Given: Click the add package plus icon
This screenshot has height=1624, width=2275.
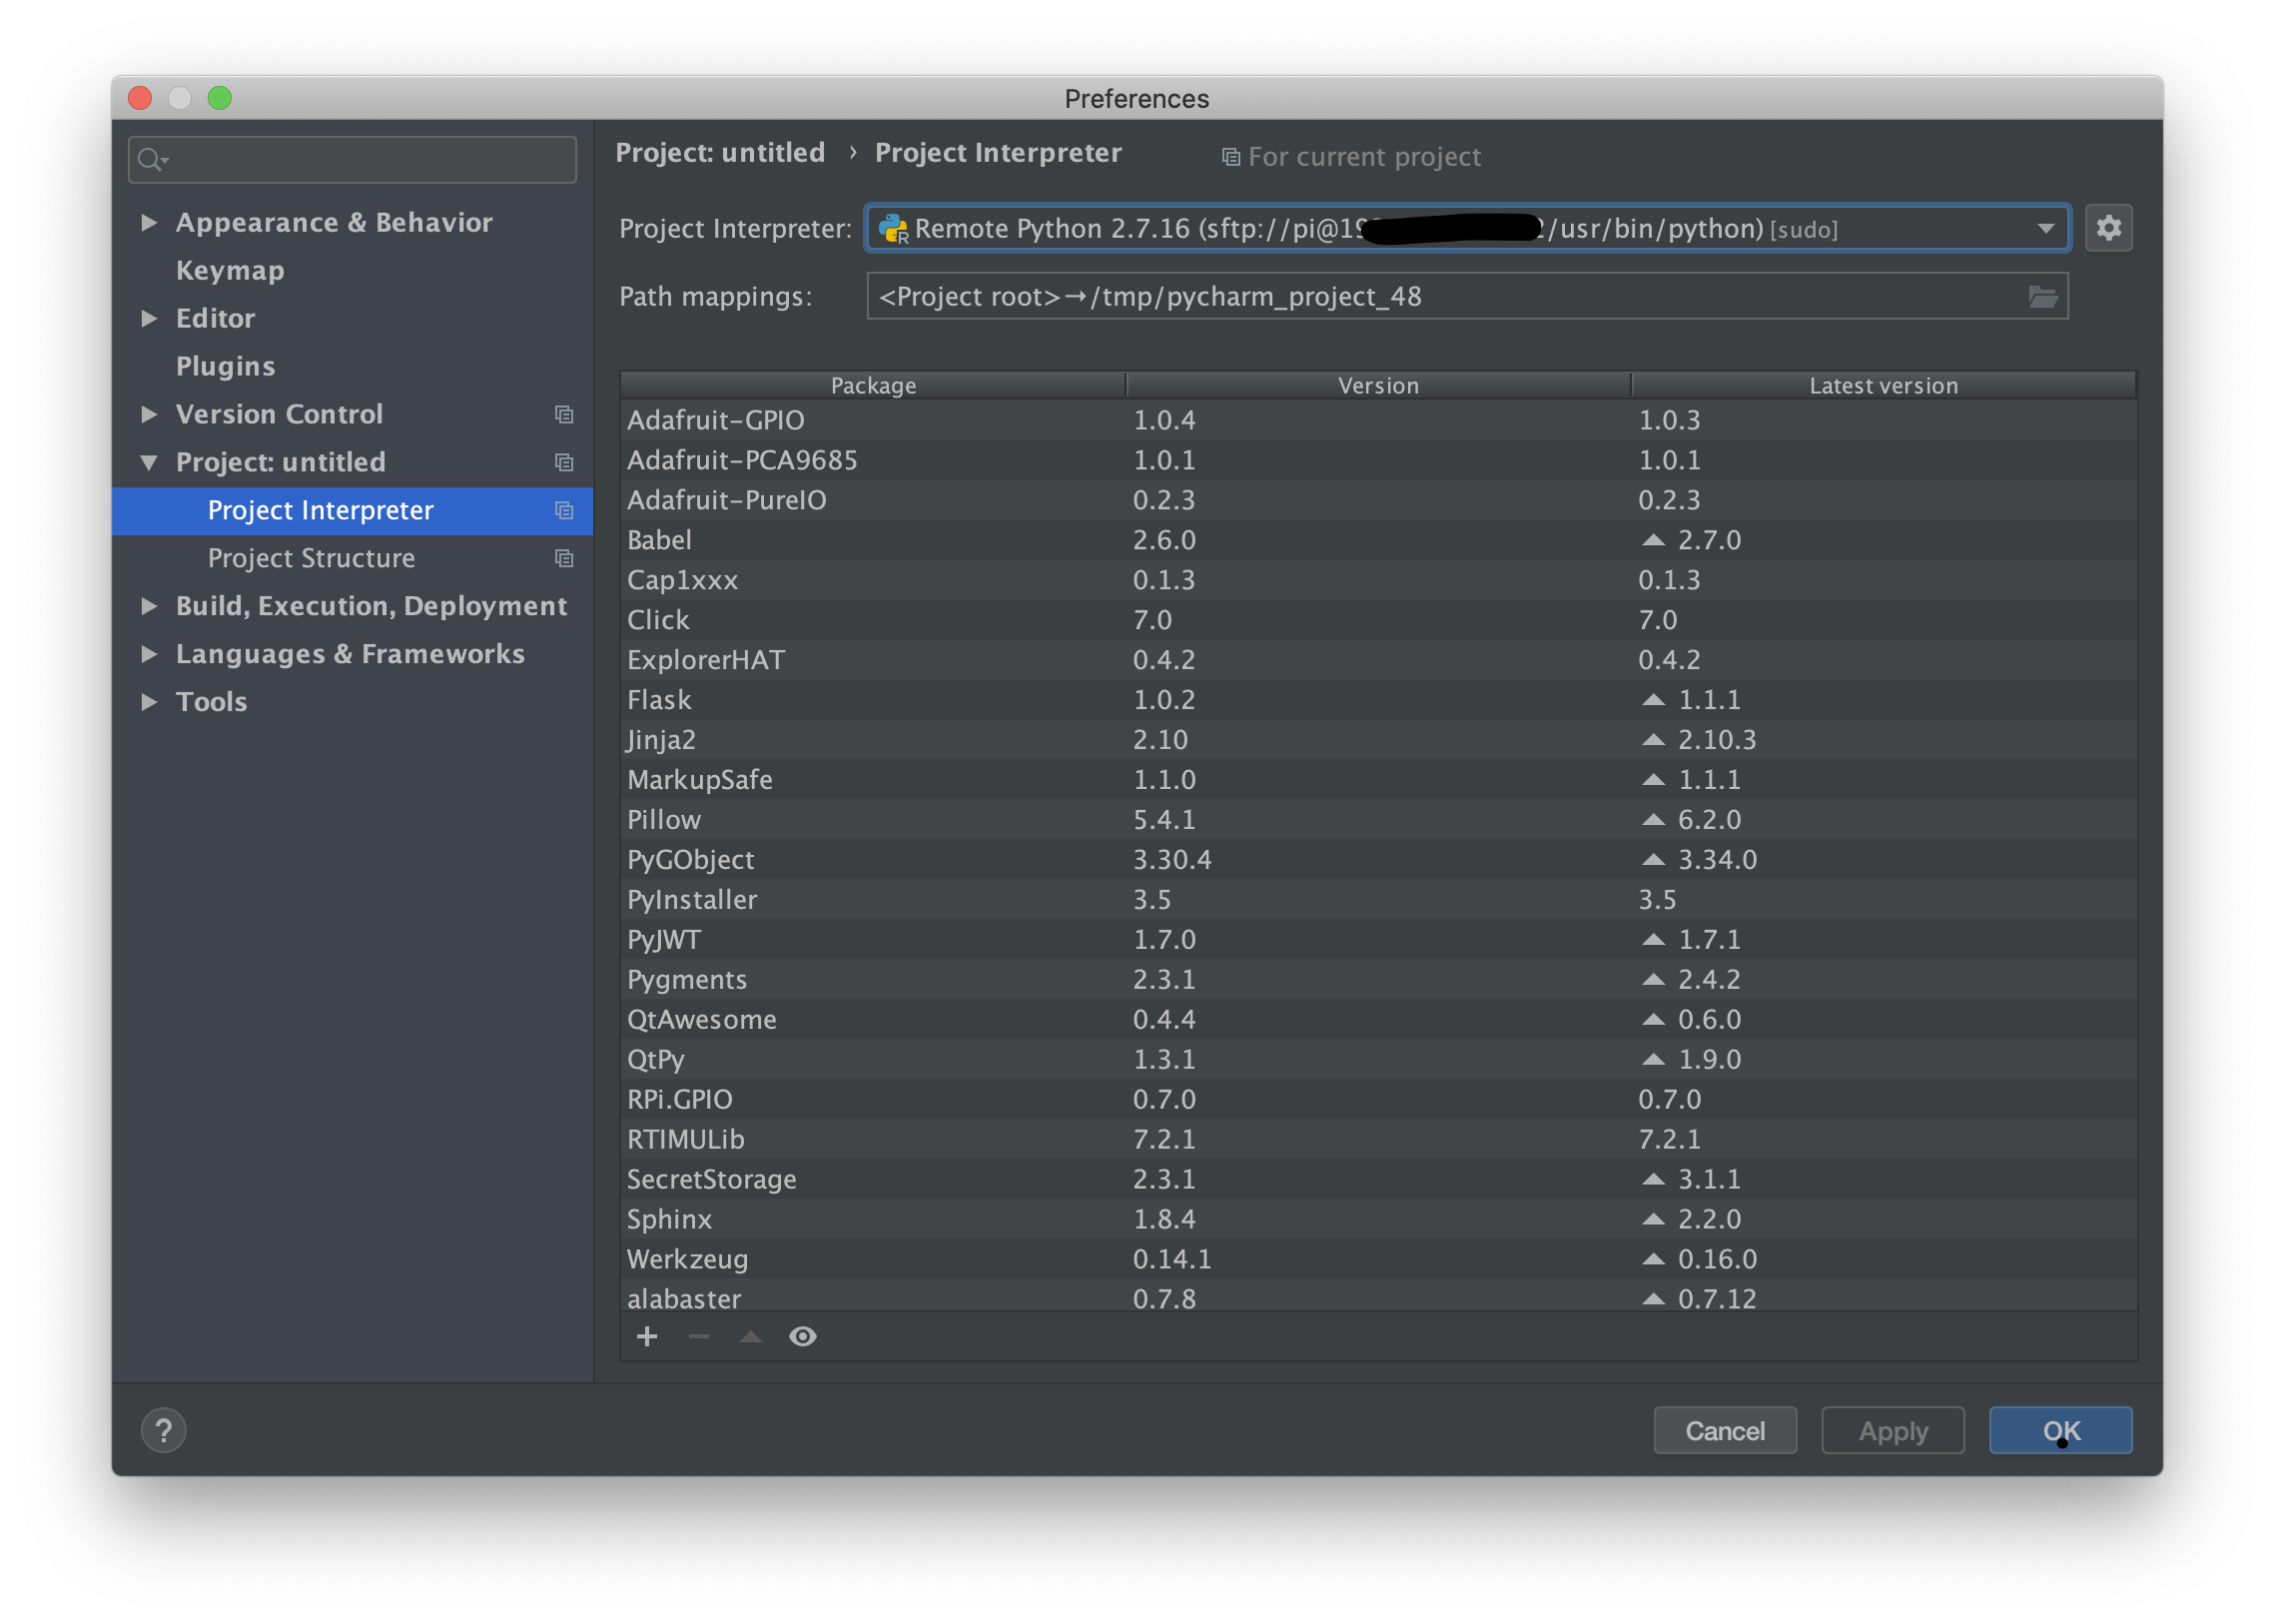Looking at the screenshot, I should click(647, 1336).
